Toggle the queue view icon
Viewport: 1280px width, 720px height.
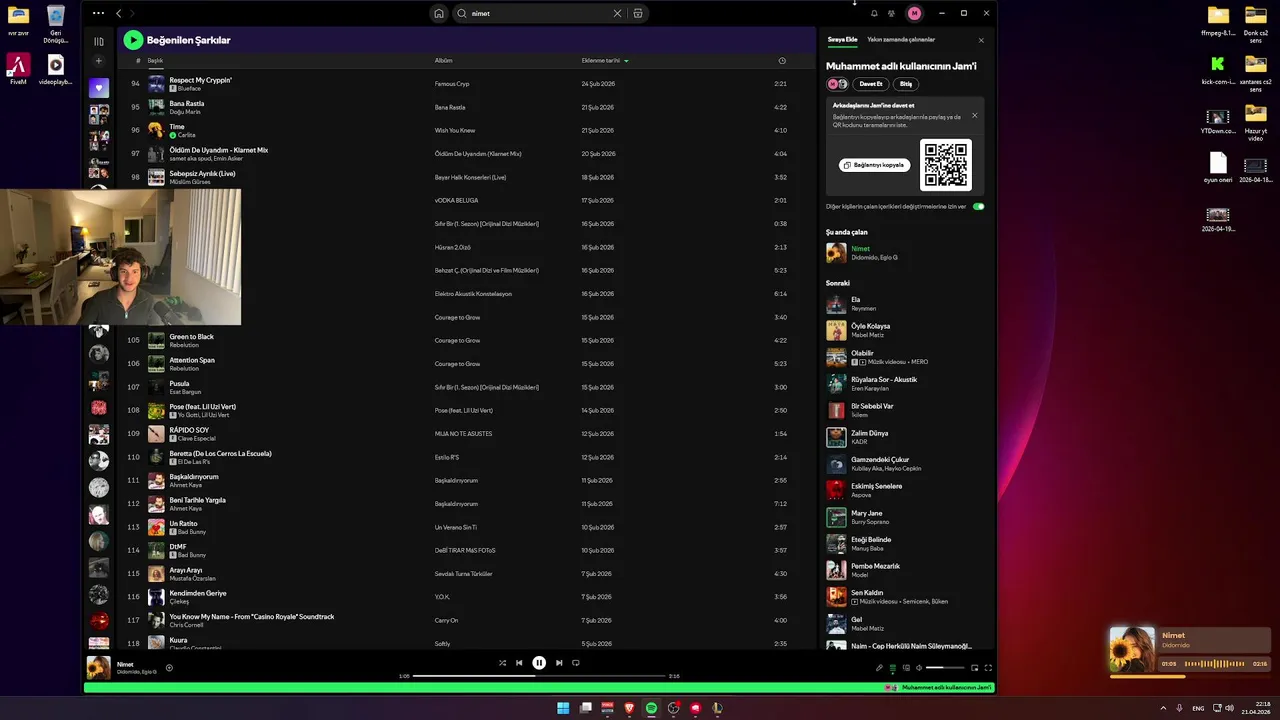point(892,668)
